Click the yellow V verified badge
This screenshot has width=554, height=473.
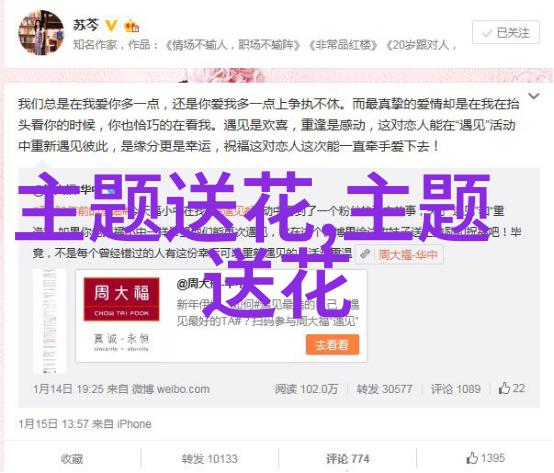[111, 25]
